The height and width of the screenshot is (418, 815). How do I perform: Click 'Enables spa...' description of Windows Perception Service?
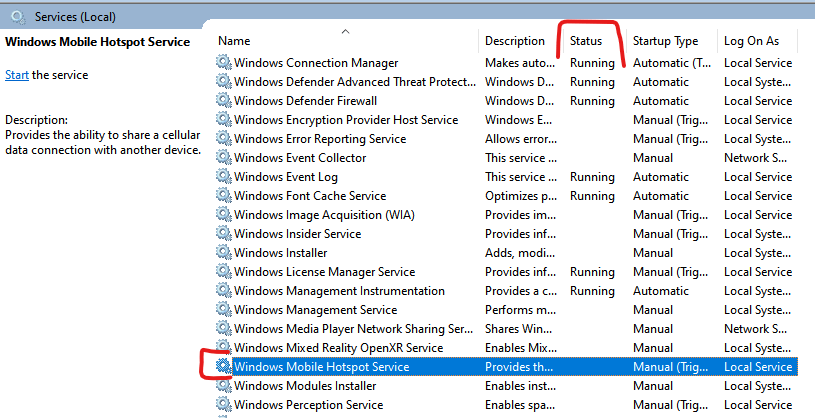pos(520,405)
